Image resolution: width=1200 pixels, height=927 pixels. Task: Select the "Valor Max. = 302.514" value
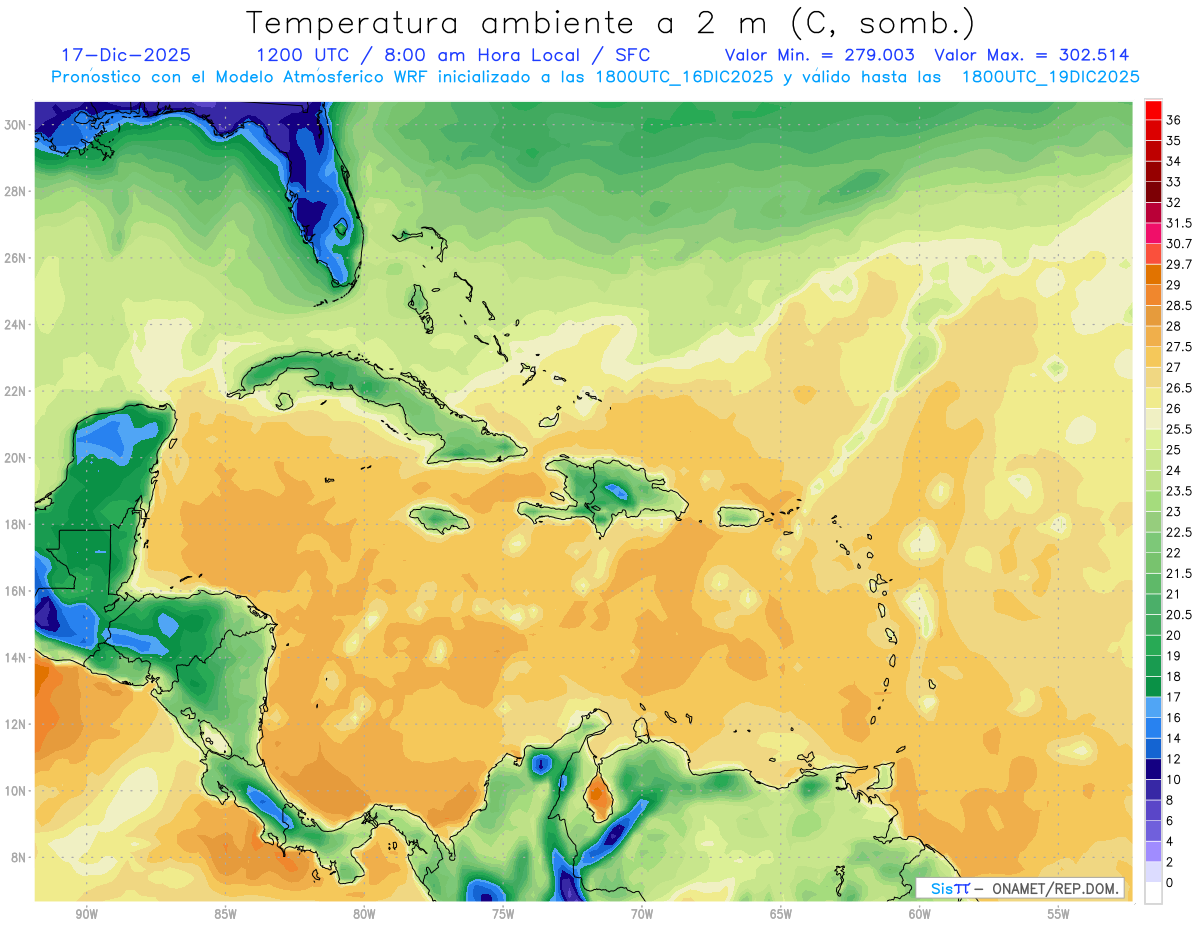click(x=1031, y=54)
